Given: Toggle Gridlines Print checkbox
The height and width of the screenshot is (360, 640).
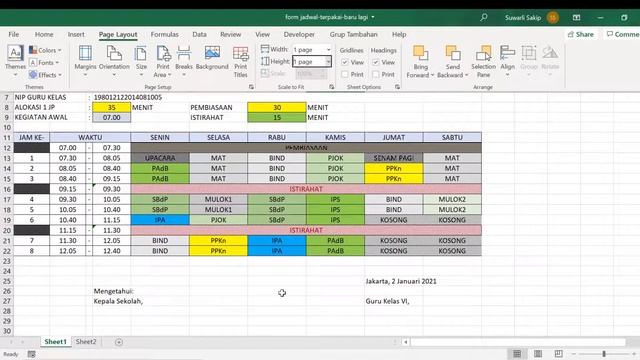Looking at the screenshot, I should [345, 74].
